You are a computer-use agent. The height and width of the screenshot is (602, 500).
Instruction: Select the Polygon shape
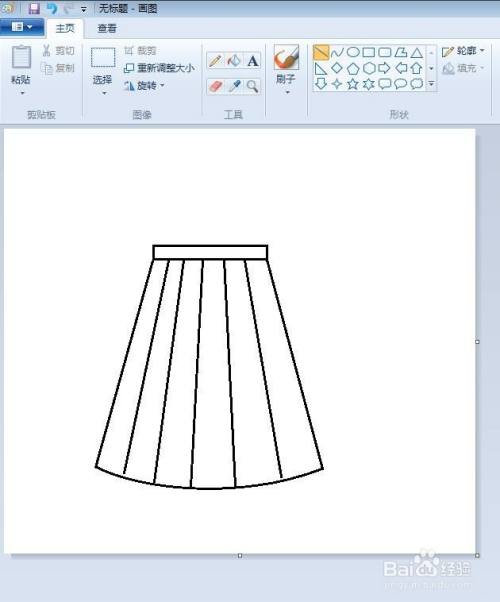[x=401, y=52]
